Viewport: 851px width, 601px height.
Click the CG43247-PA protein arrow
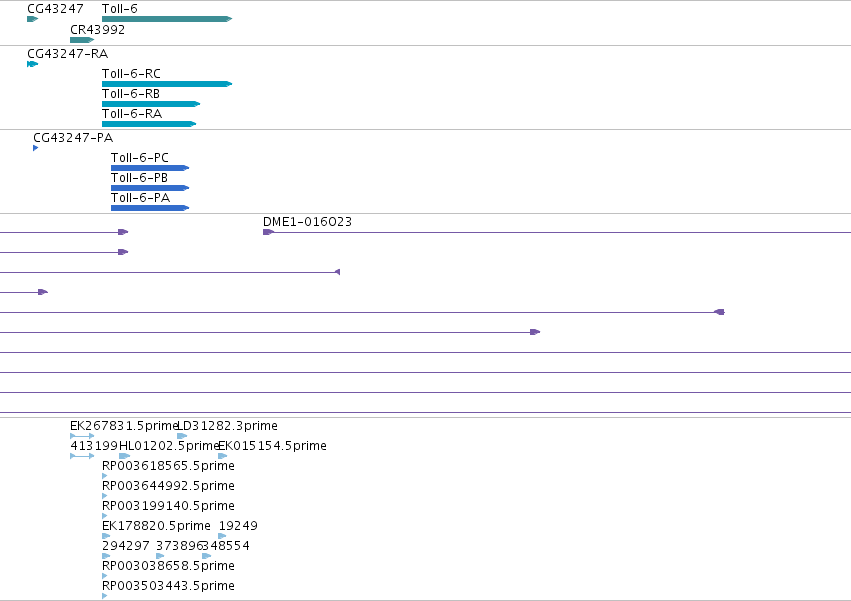tap(36, 148)
